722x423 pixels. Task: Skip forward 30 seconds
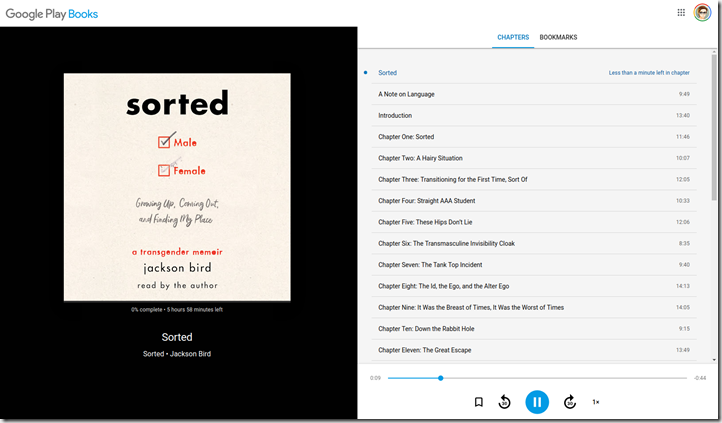click(570, 402)
